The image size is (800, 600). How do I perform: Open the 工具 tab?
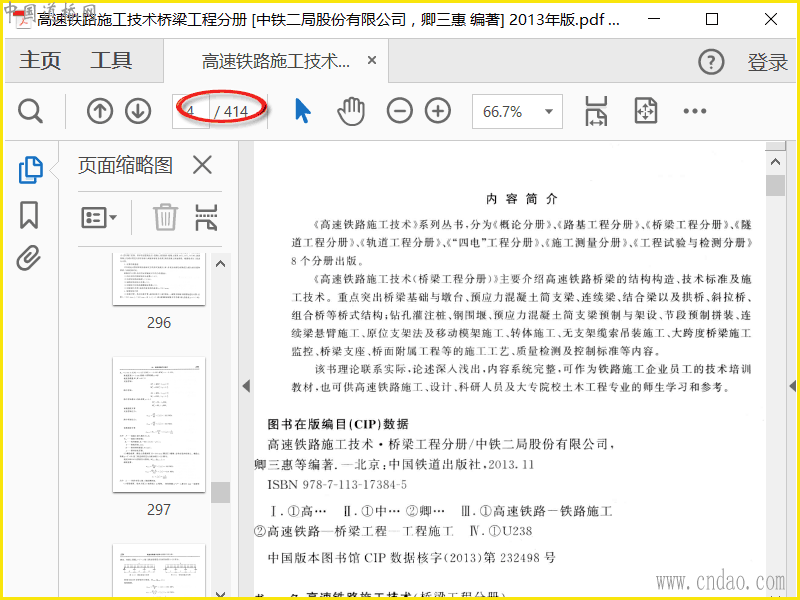tap(111, 61)
